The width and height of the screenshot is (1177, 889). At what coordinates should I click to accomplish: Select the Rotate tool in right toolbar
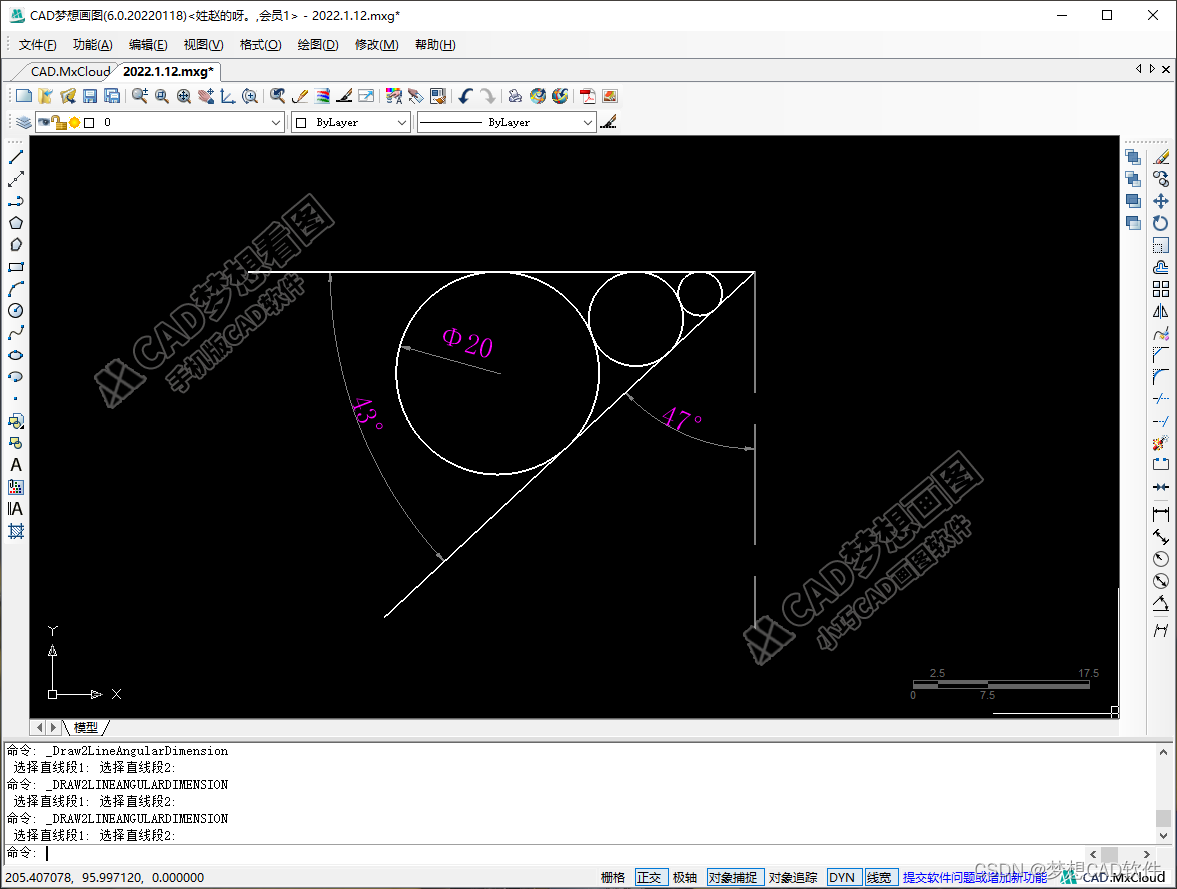[1160, 223]
